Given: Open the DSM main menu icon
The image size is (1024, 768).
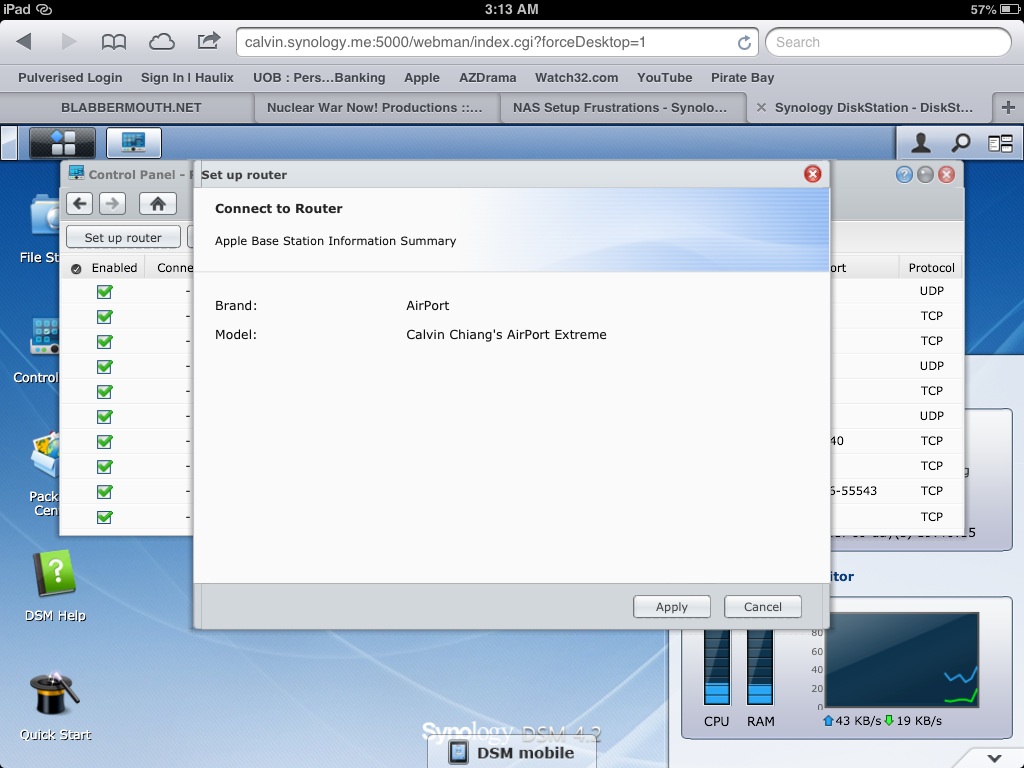Looking at the screenshot, I should click(x=63, y=142).
